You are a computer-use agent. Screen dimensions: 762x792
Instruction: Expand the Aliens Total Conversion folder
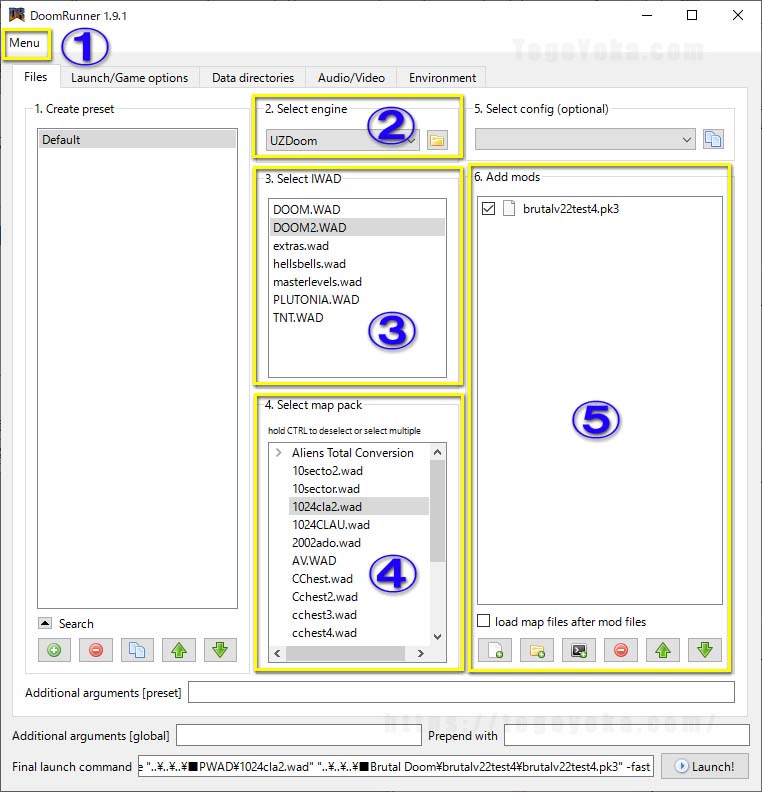278,453
